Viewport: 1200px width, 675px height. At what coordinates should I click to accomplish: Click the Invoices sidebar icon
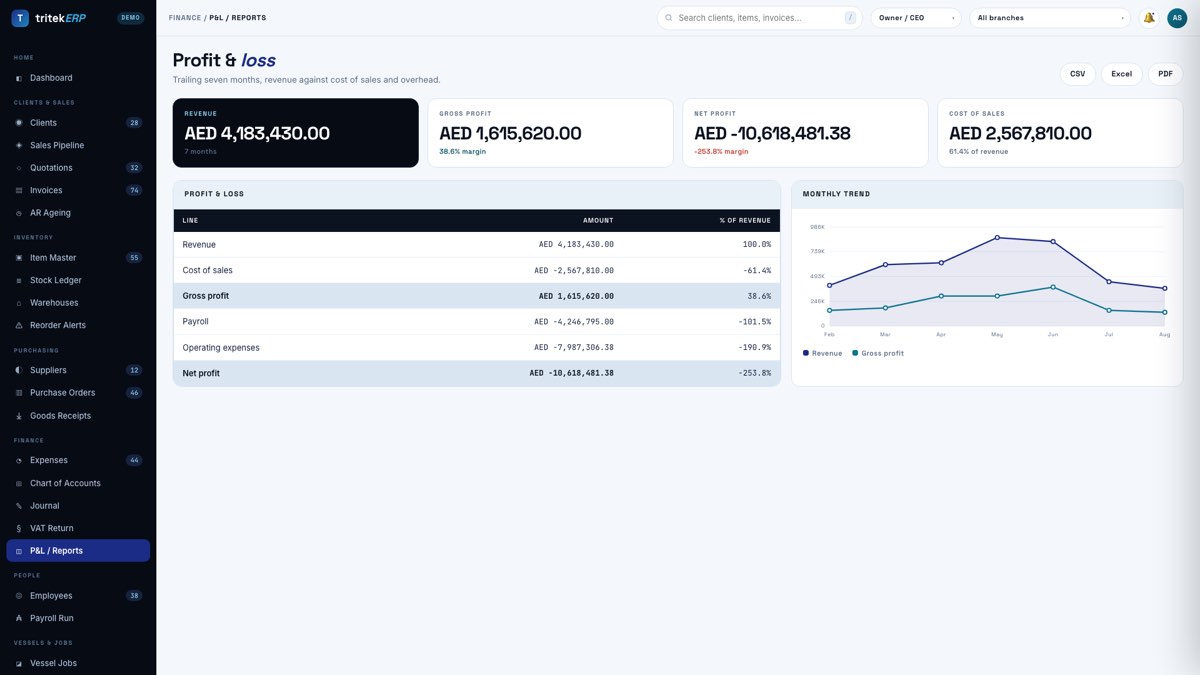[19, 190]
